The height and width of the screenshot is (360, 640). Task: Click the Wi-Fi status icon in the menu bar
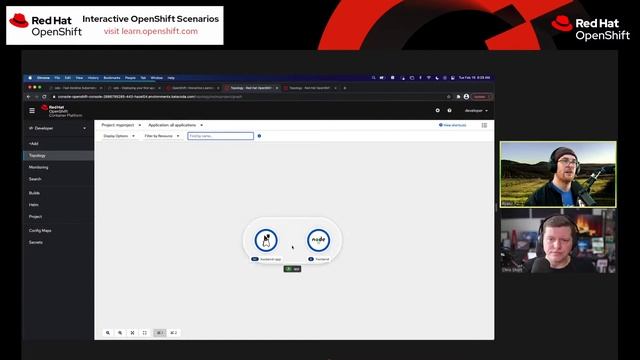pyautogui.click(x=429, y=78)
